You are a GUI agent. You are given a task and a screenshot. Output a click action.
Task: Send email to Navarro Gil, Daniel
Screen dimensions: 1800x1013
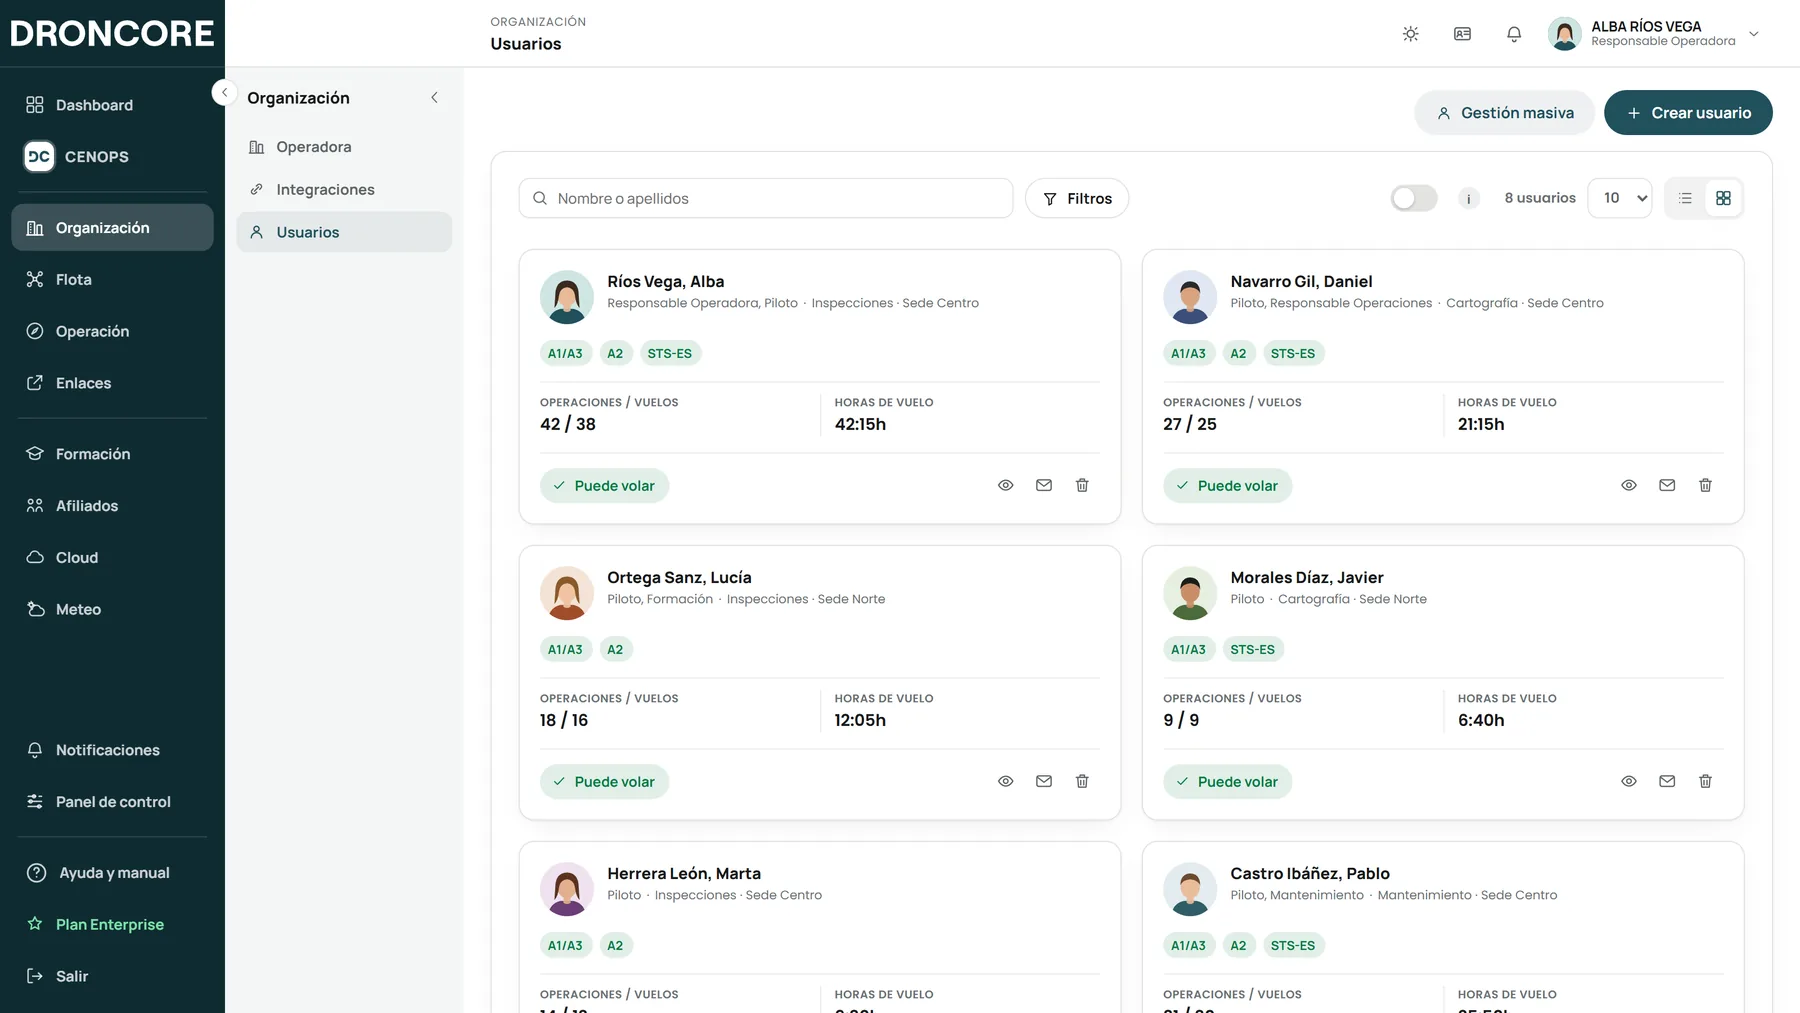[x=1667, y=485]
